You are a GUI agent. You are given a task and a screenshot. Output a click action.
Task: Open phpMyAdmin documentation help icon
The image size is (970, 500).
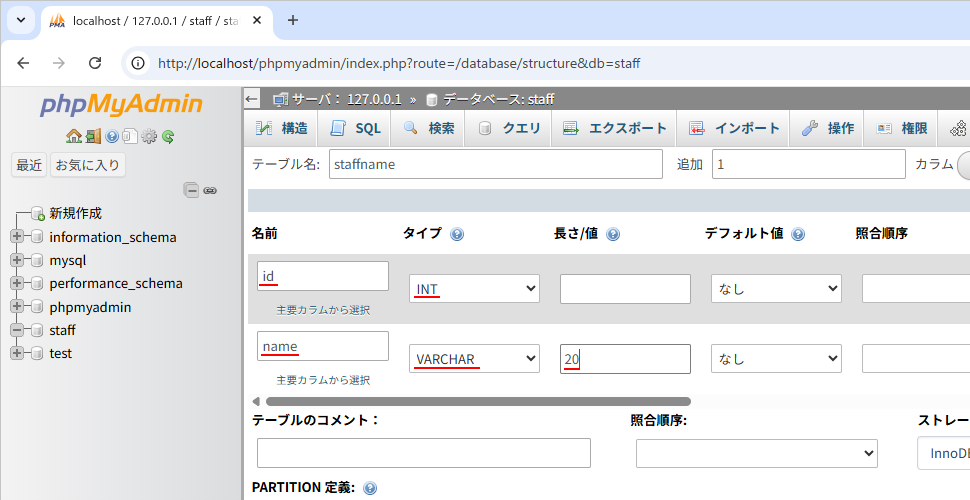coord(112,136)
